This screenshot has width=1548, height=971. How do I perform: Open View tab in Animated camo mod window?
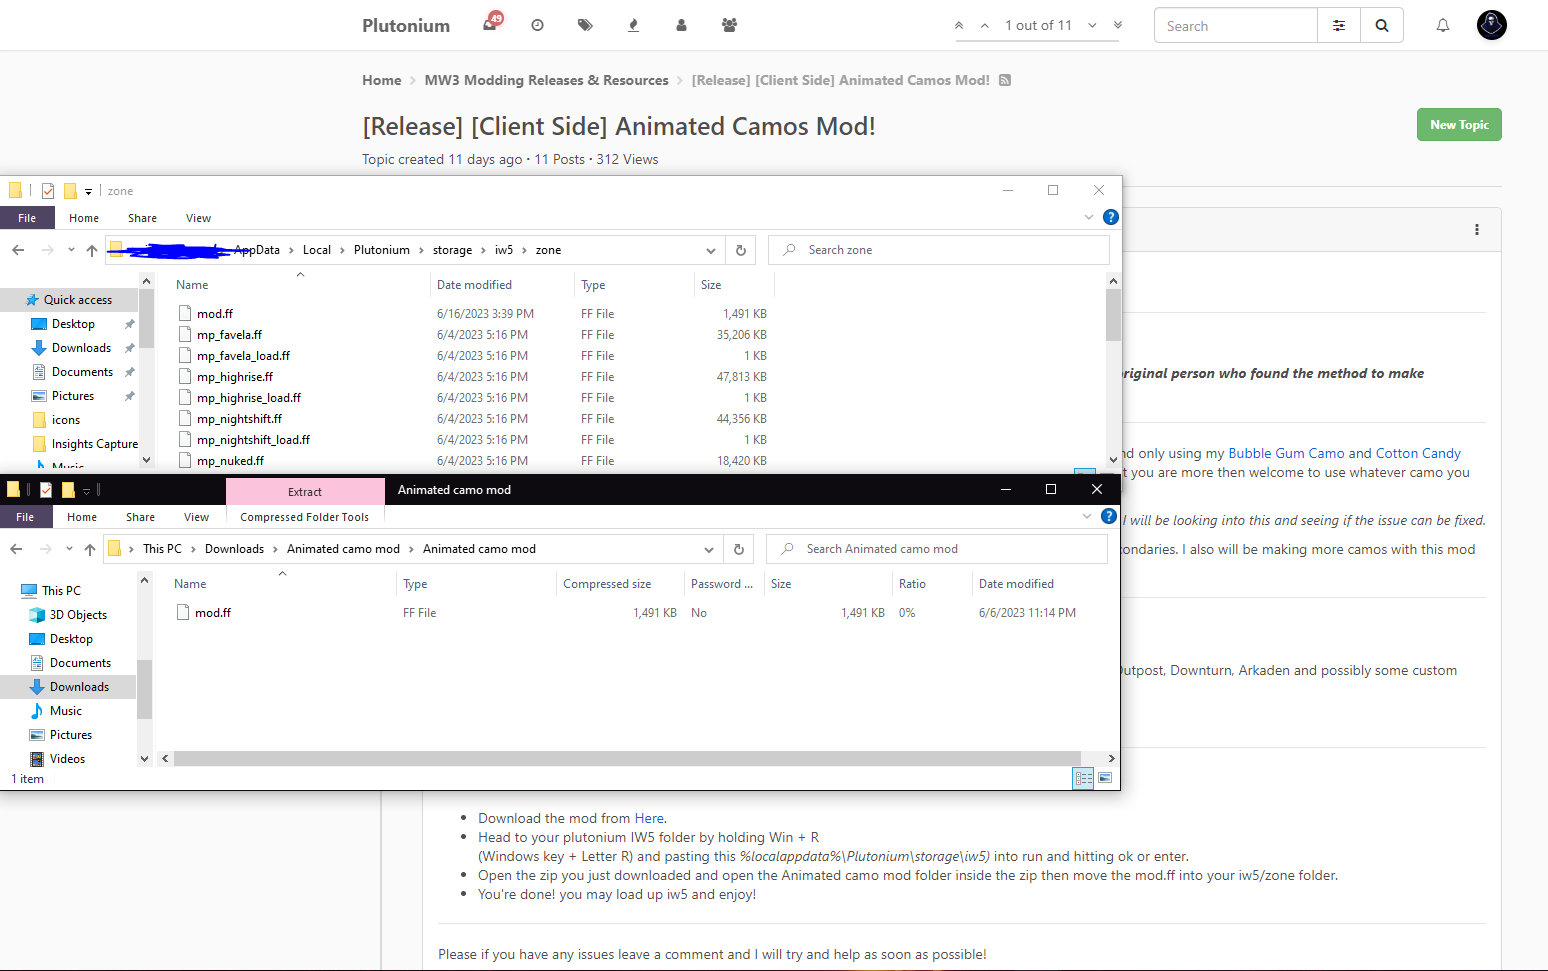pos(196,517)
